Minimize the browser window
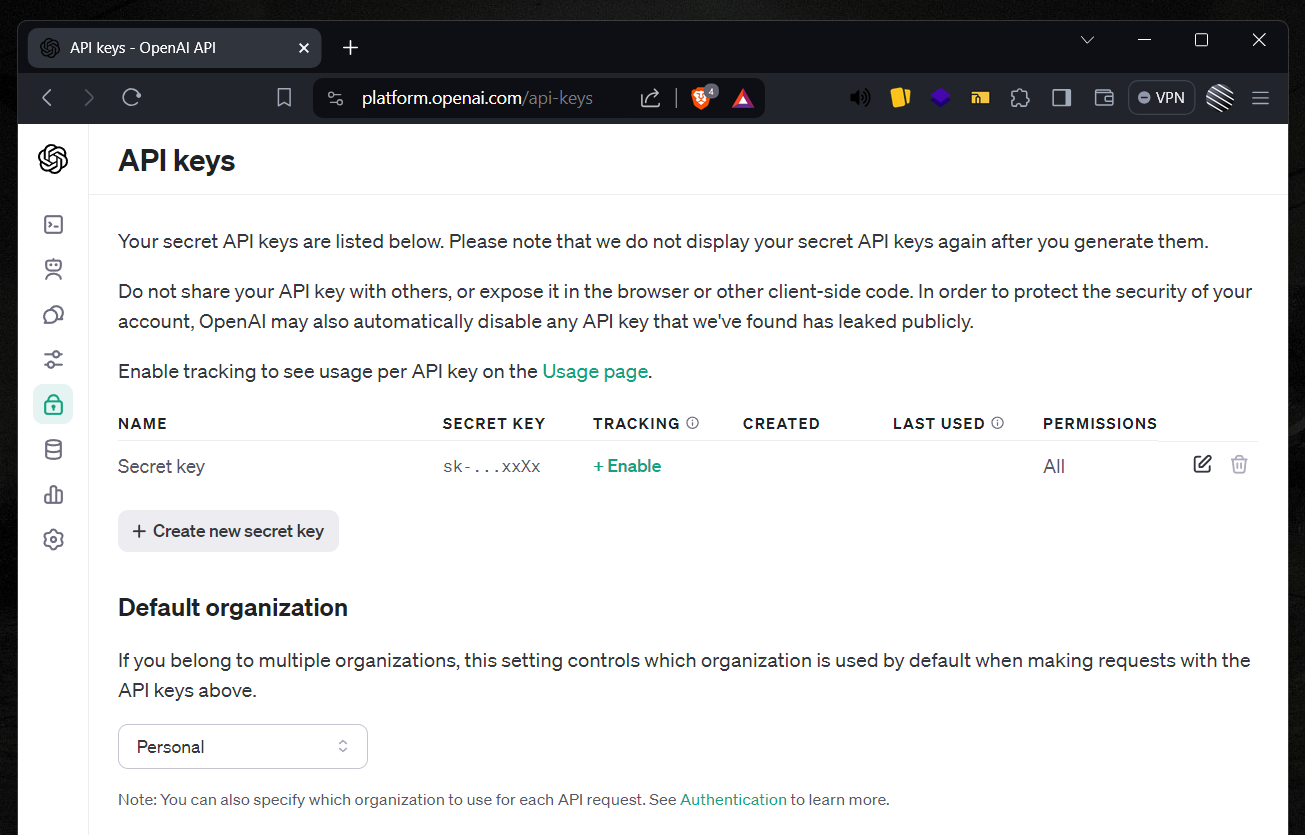1305x835 pixels. (x=1144, y=40)
